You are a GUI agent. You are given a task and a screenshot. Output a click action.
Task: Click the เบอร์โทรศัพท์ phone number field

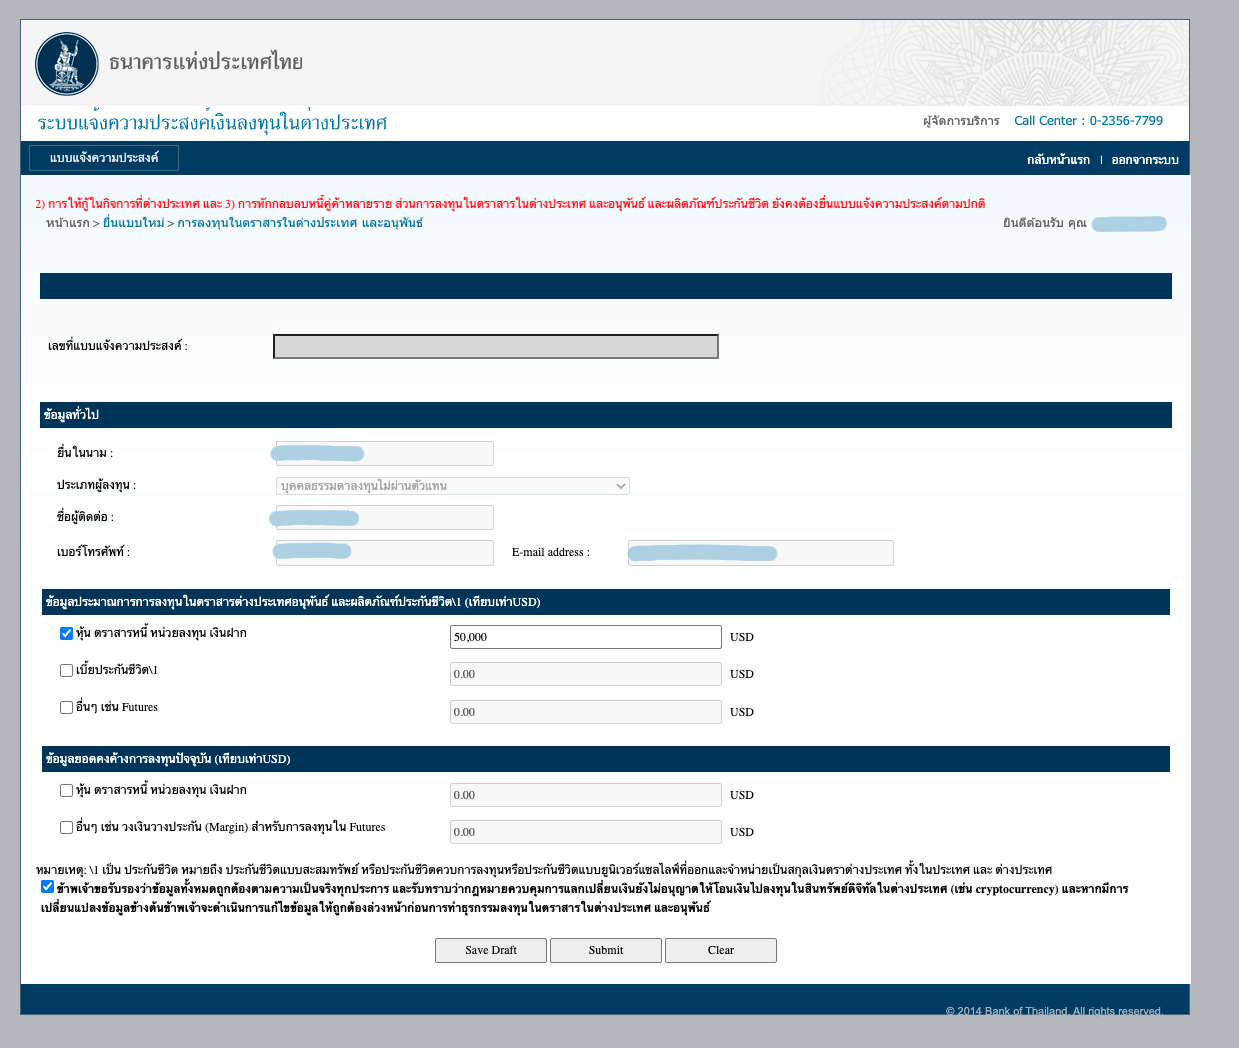(x=384, y=553)
